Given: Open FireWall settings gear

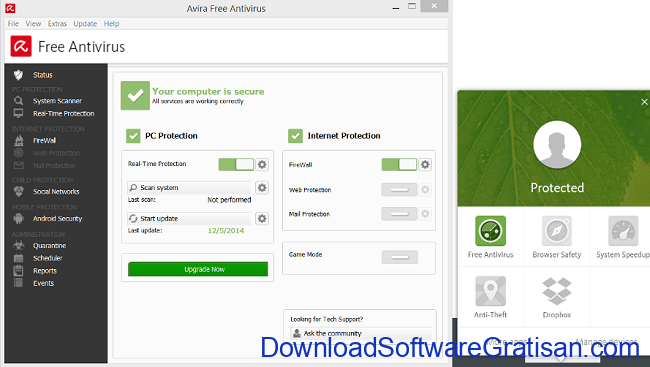Looking at the screenshot, I should pyautogui.click(x=425, y=165).
